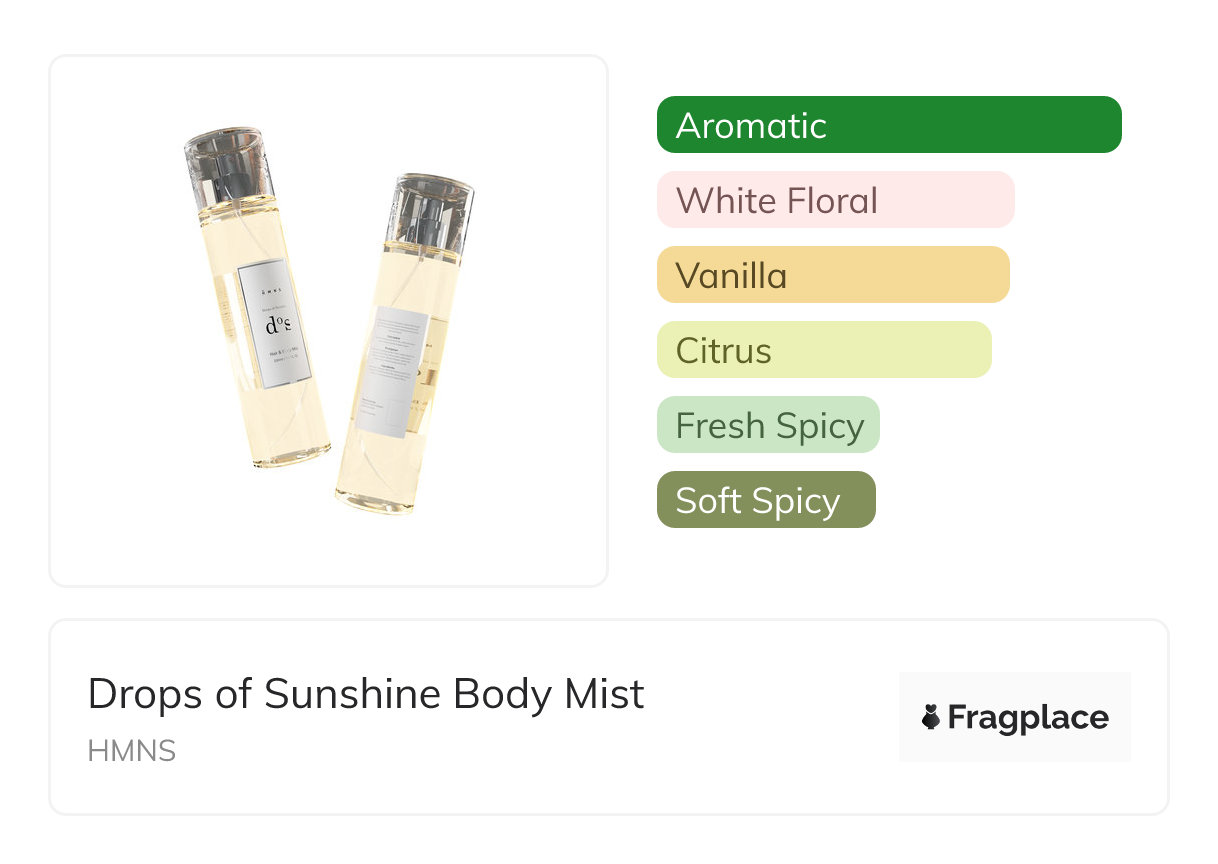Click the Soft Spicy accord tag
Image resolution: width=1218 pixels, height=864 pixels.
pos(766,500)
